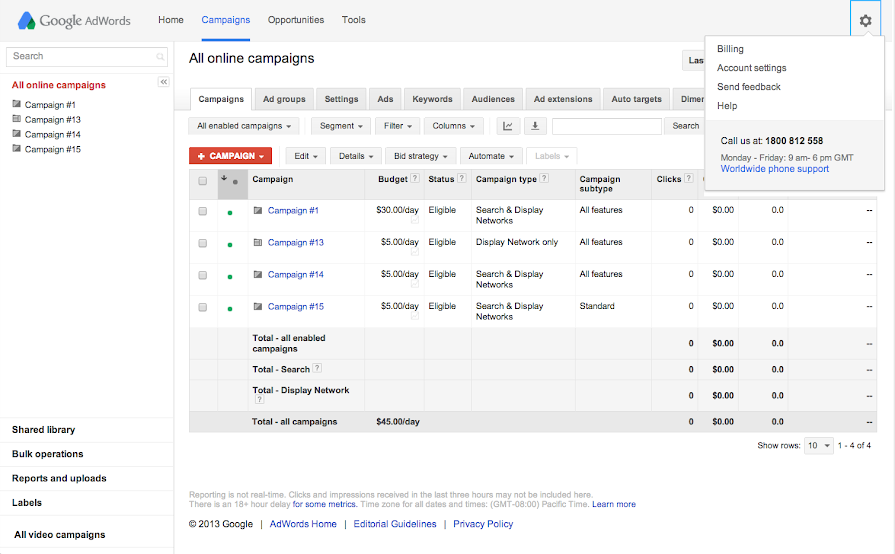This screenshot has height=554, width=895.
Task: Tick the checkbox for Campaign #1
Action: 203,211
